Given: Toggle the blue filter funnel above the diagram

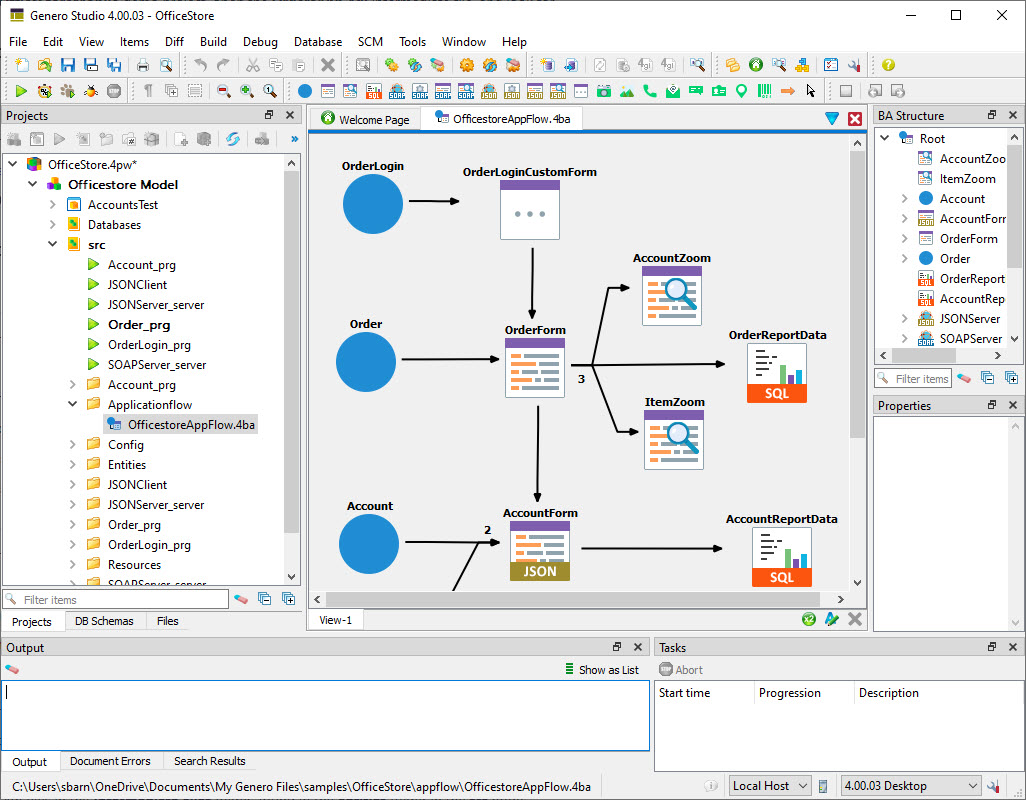Looking at the screenshot, I should click(x=831, y=117).
